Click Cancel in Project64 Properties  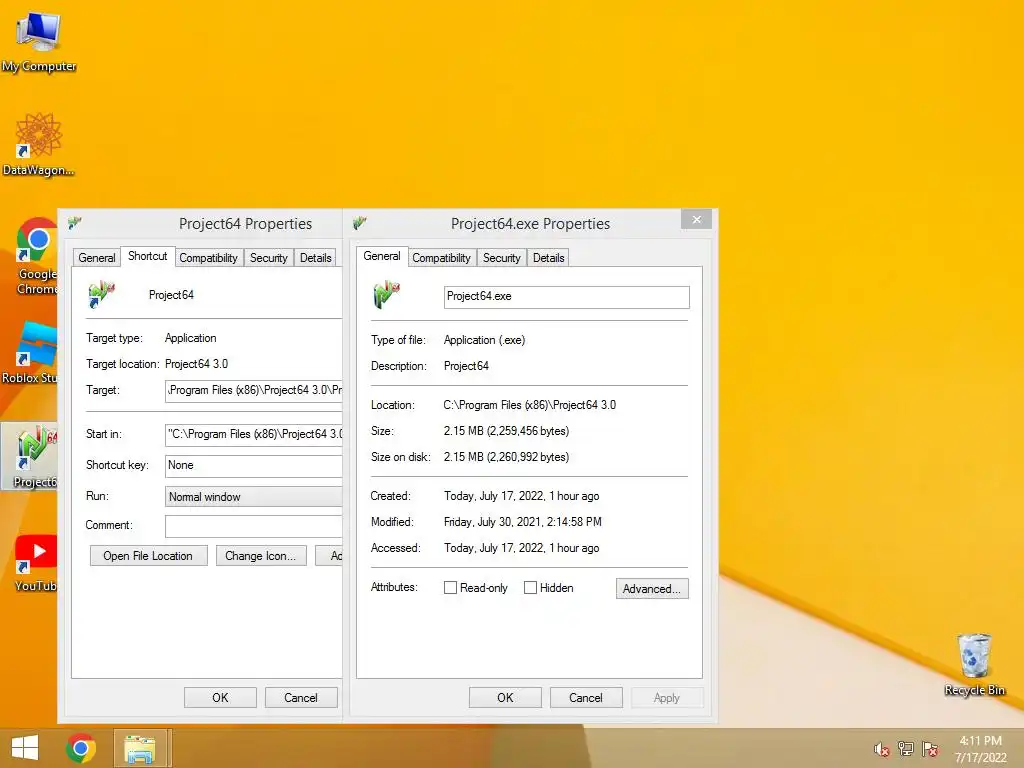(301, 697)
